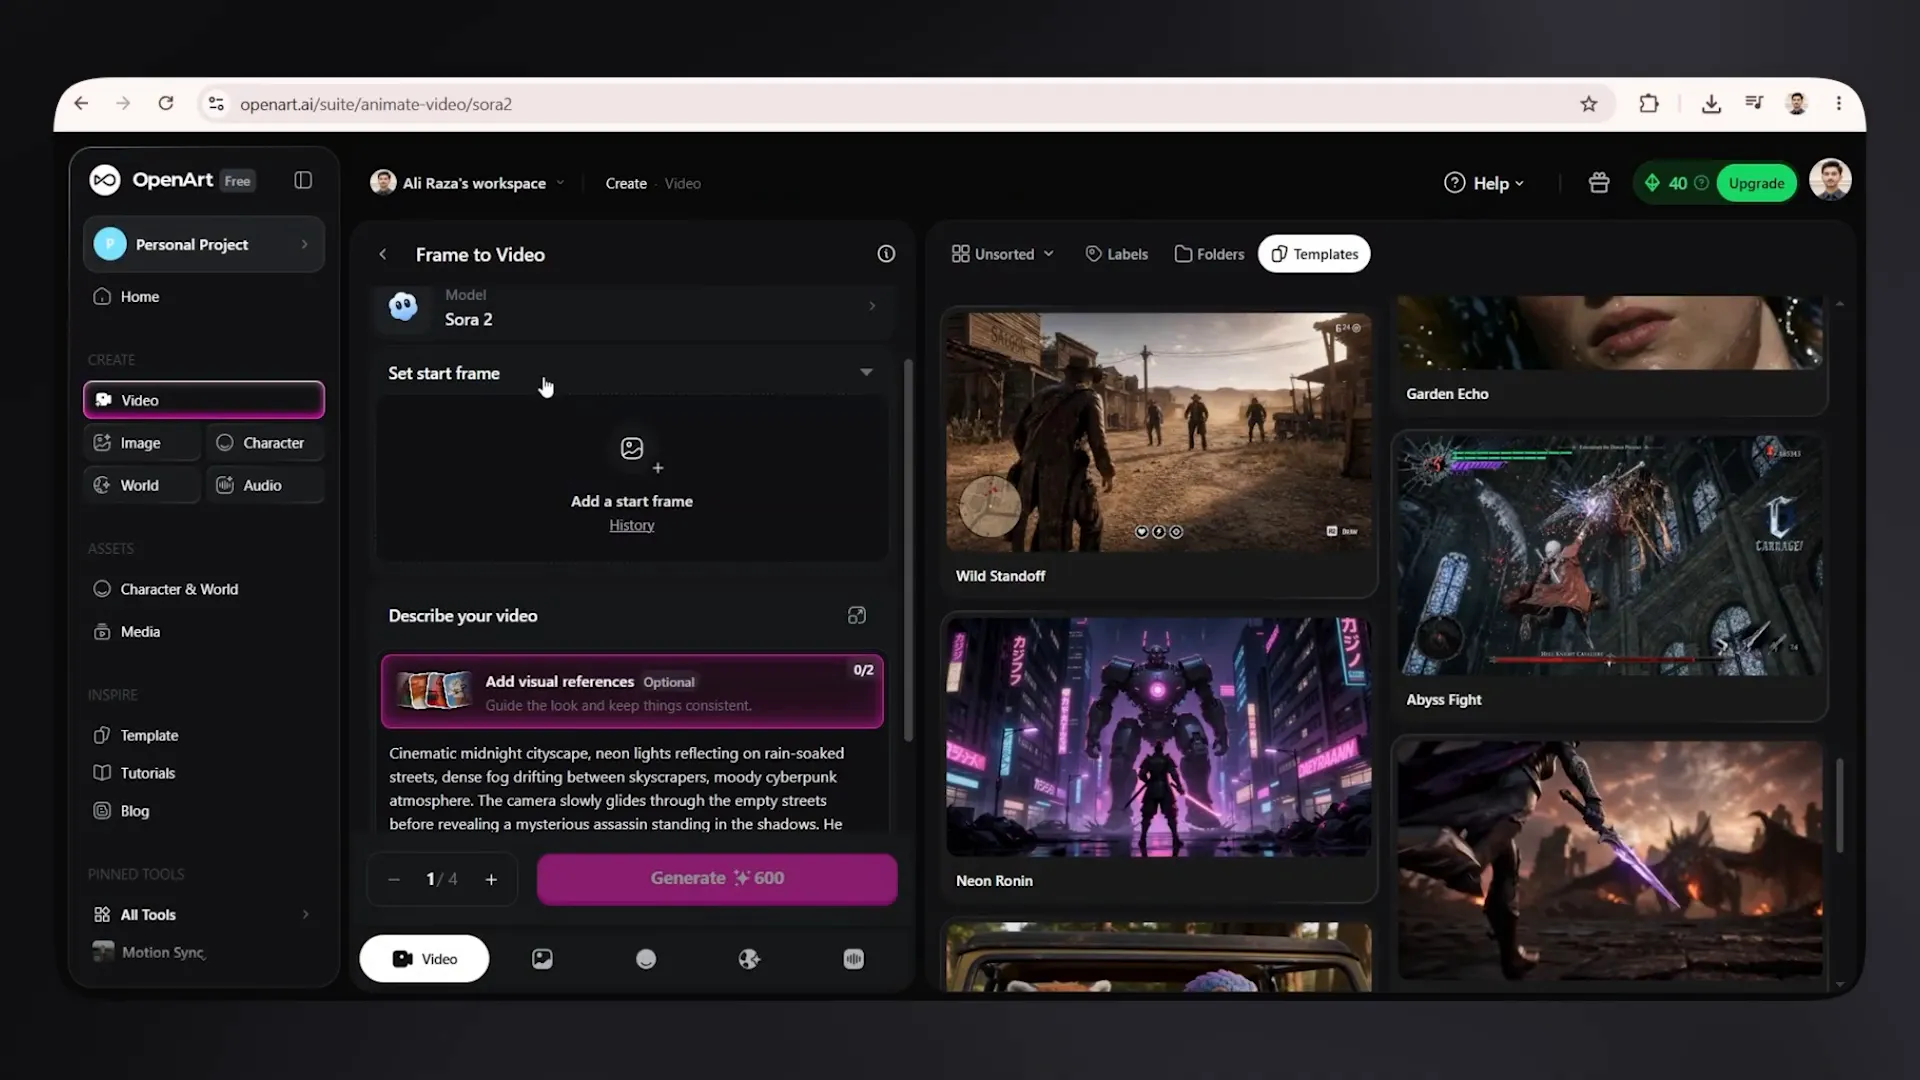Increase video count with plus
Image resolution: width=1920 pixels, height=1080 pixels.
(x=491, y=880)
